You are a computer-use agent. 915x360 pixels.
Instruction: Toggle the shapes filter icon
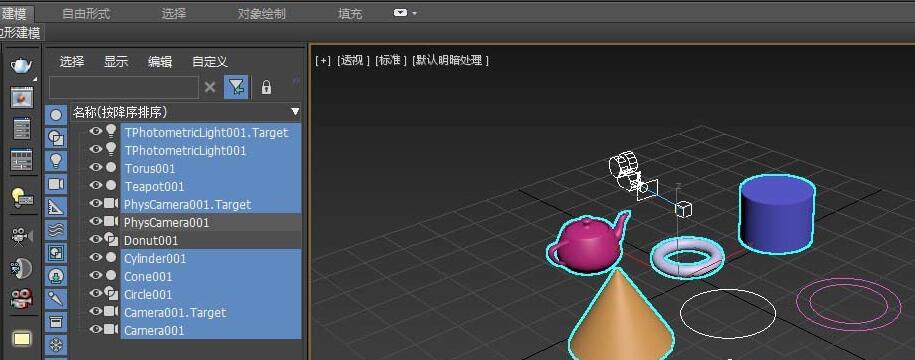click(56, 138)
